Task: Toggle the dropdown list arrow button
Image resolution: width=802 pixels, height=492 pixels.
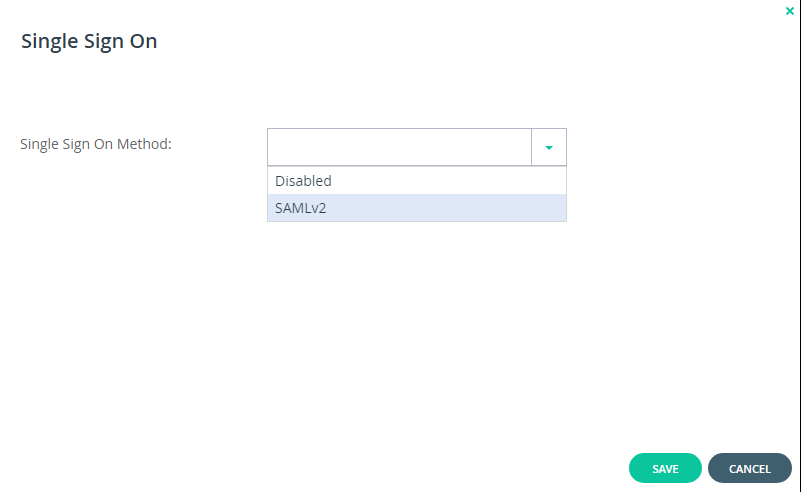Action: (549, 147)
